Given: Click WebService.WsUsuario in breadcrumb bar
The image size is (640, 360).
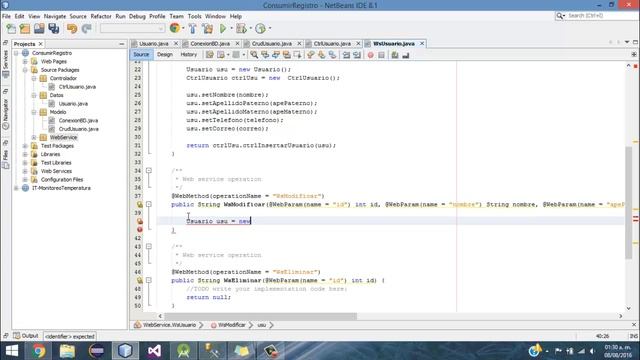Looking at the screenshot, I should click(x=169, y=325).
